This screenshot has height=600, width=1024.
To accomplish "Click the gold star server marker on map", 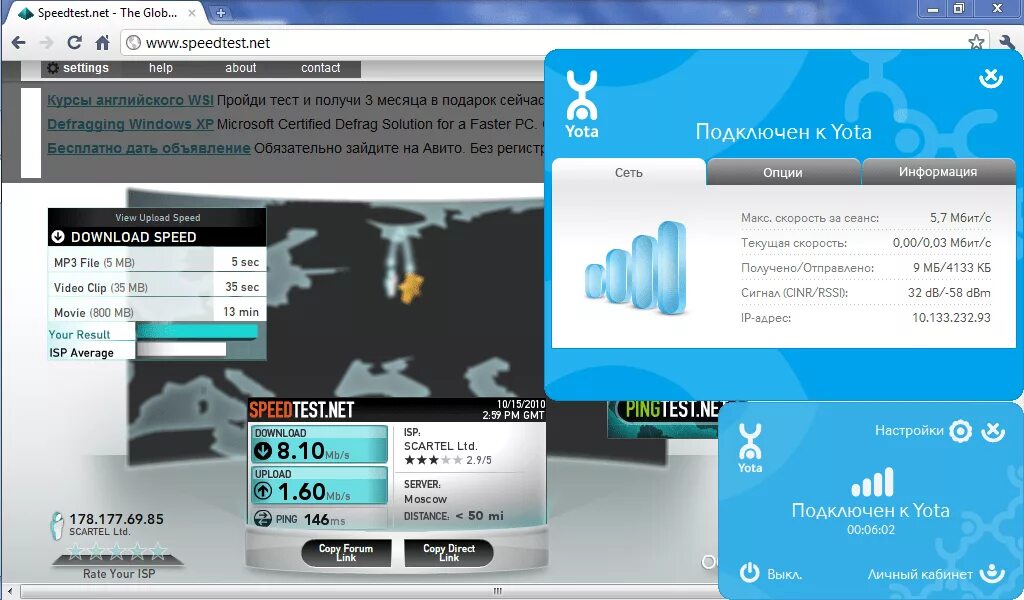I will pos(411,287).
